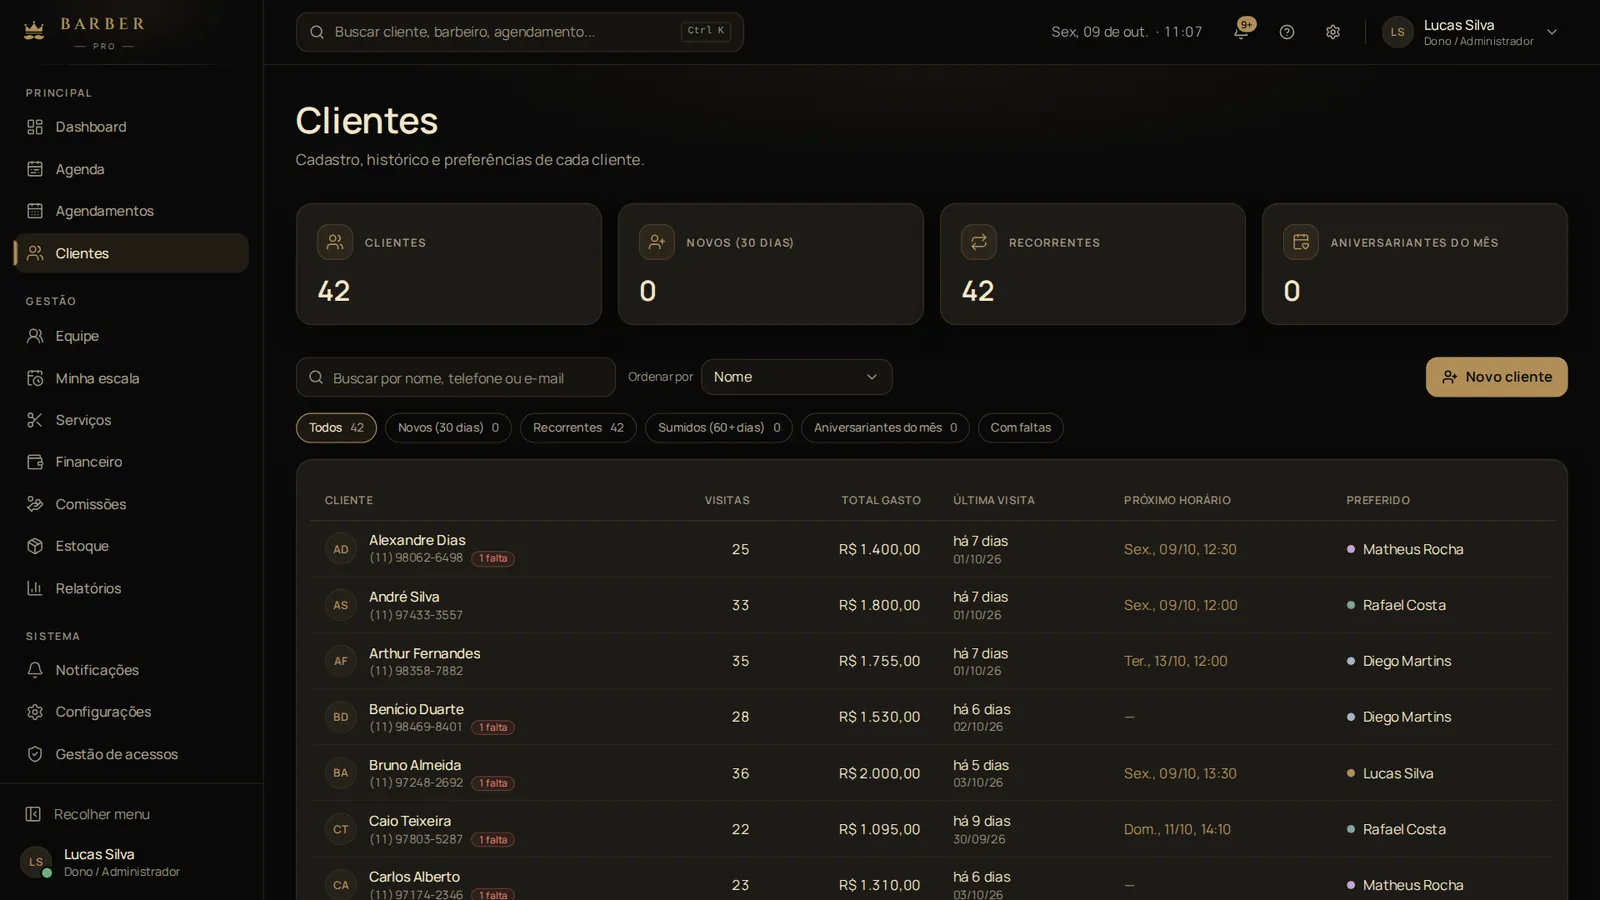Open the notifications bell icon
This screenshot has height=900, width=1600.
(1241, 32)
